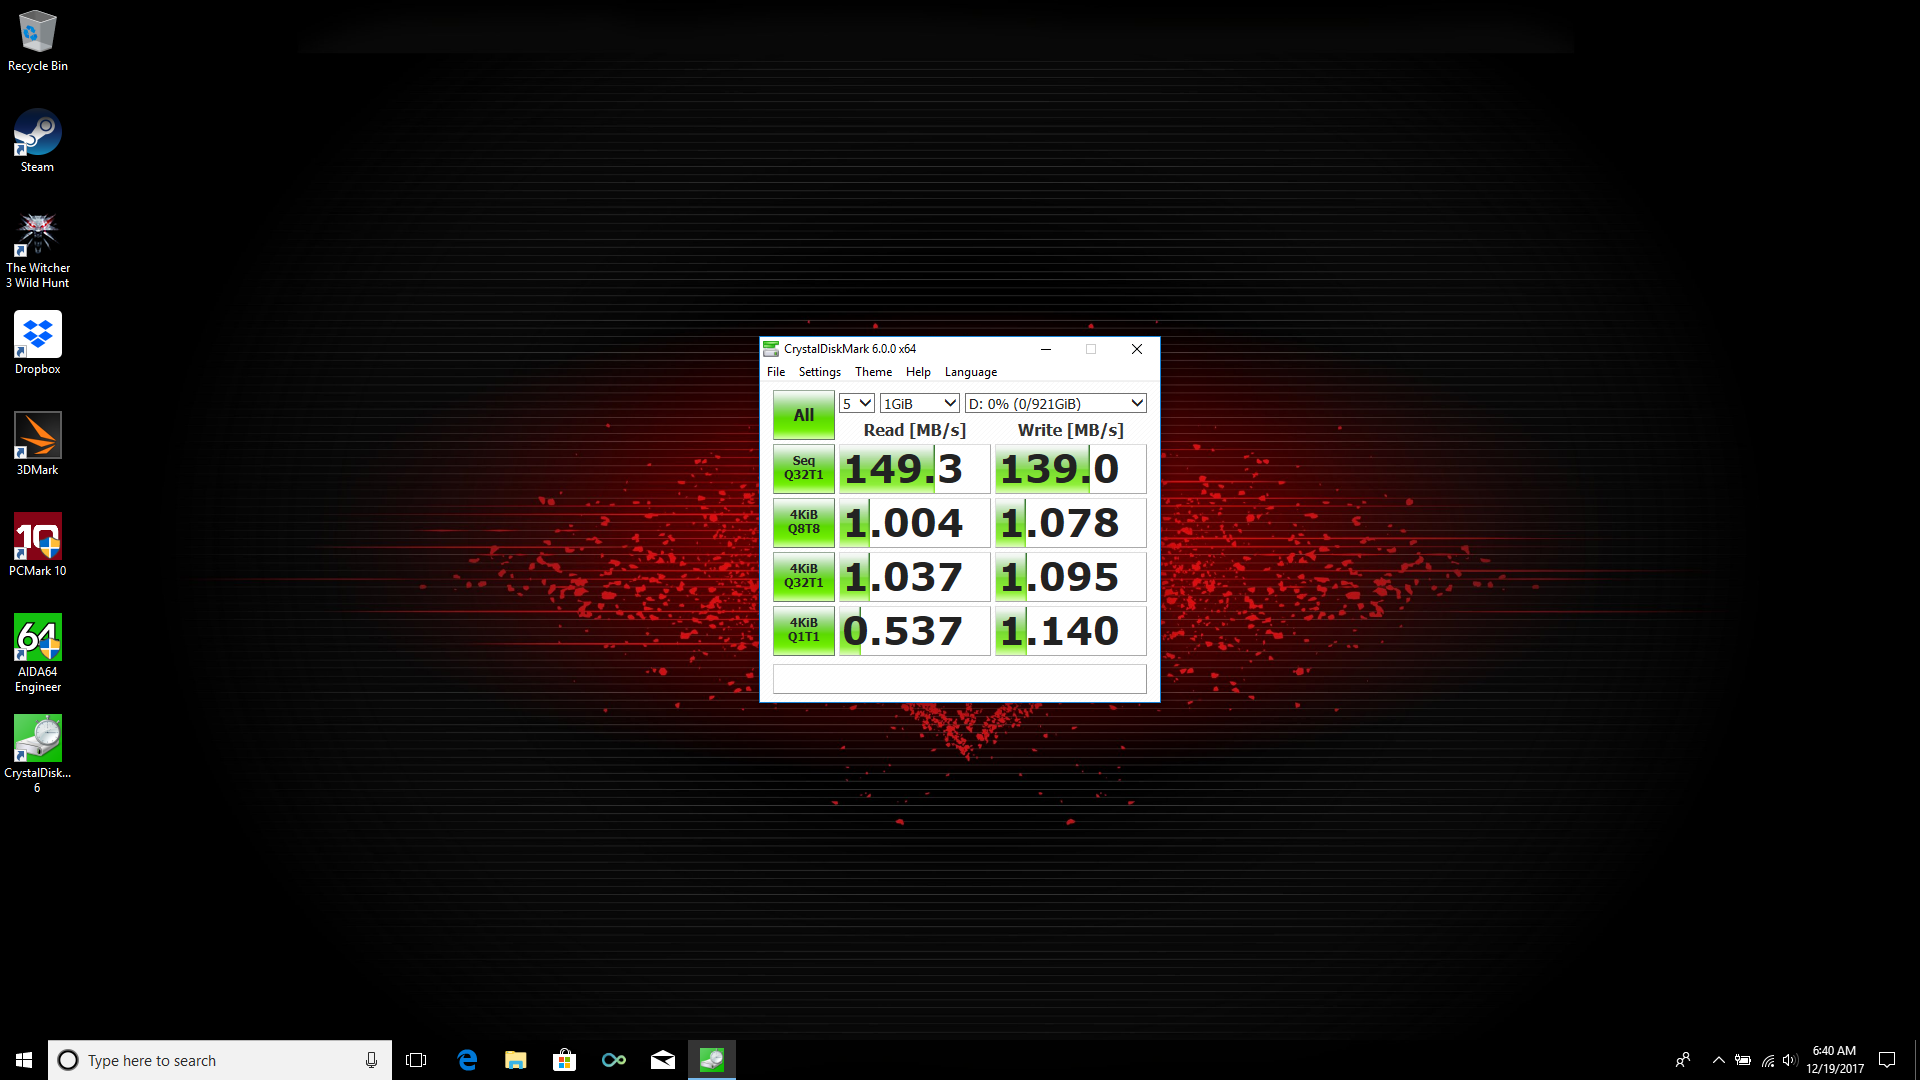Open the Language menu

pos(970,372)
